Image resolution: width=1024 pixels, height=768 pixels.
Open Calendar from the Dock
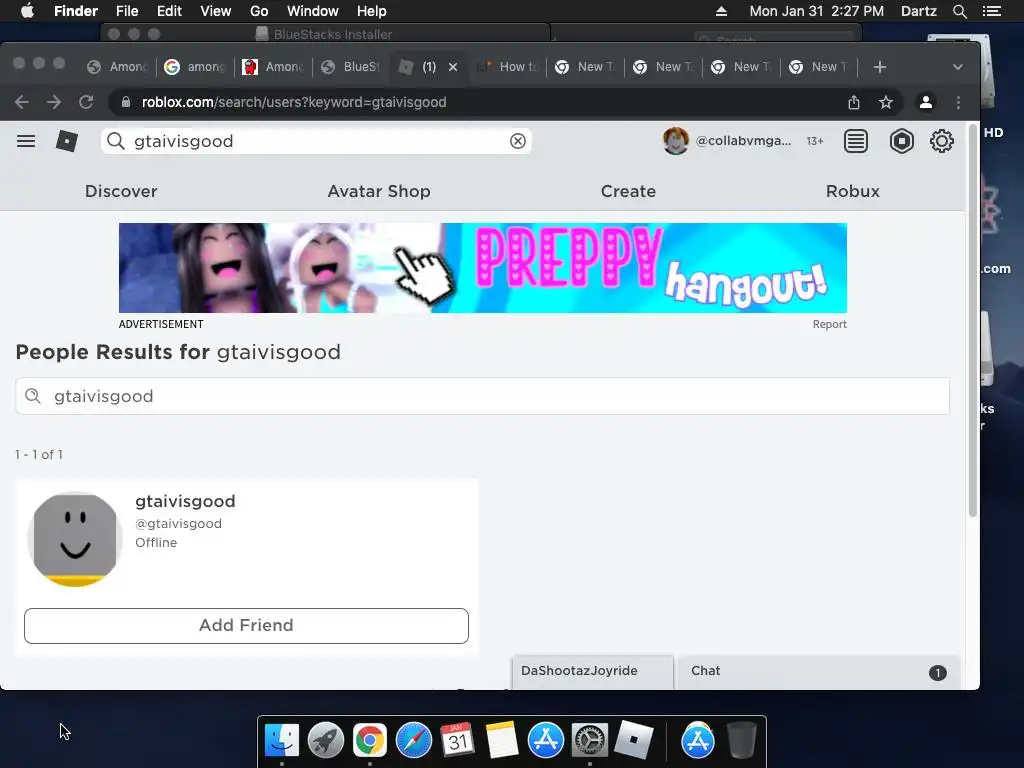tap(457, 741)
